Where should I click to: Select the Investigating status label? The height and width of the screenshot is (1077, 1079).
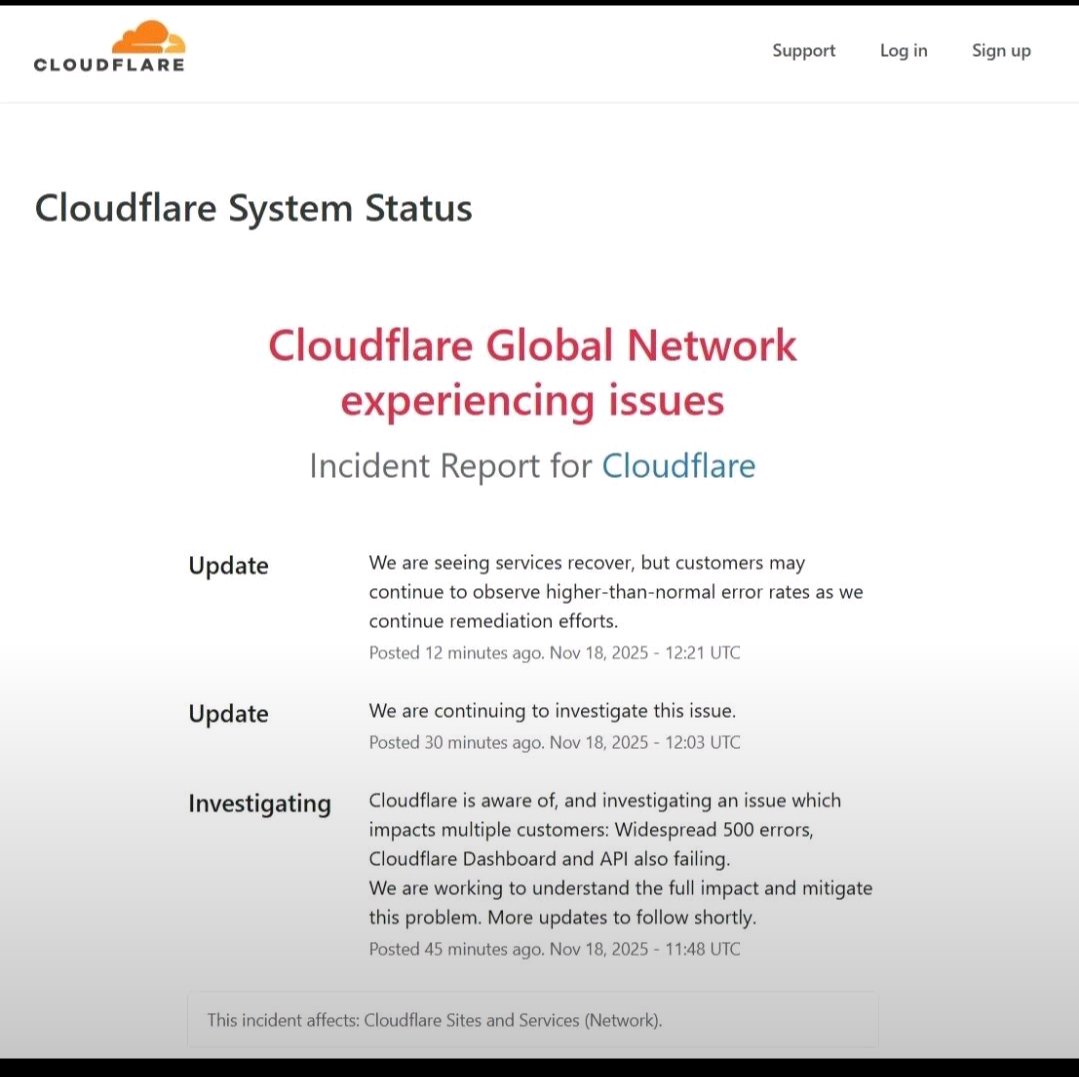pos(259,803)
